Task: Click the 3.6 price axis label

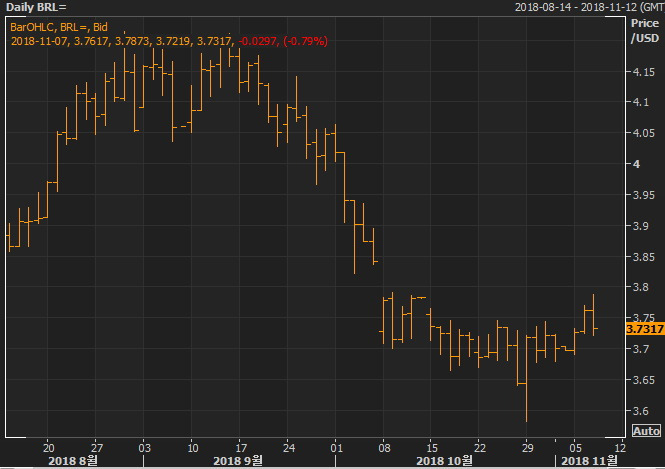Action: (x=641, y=410)
